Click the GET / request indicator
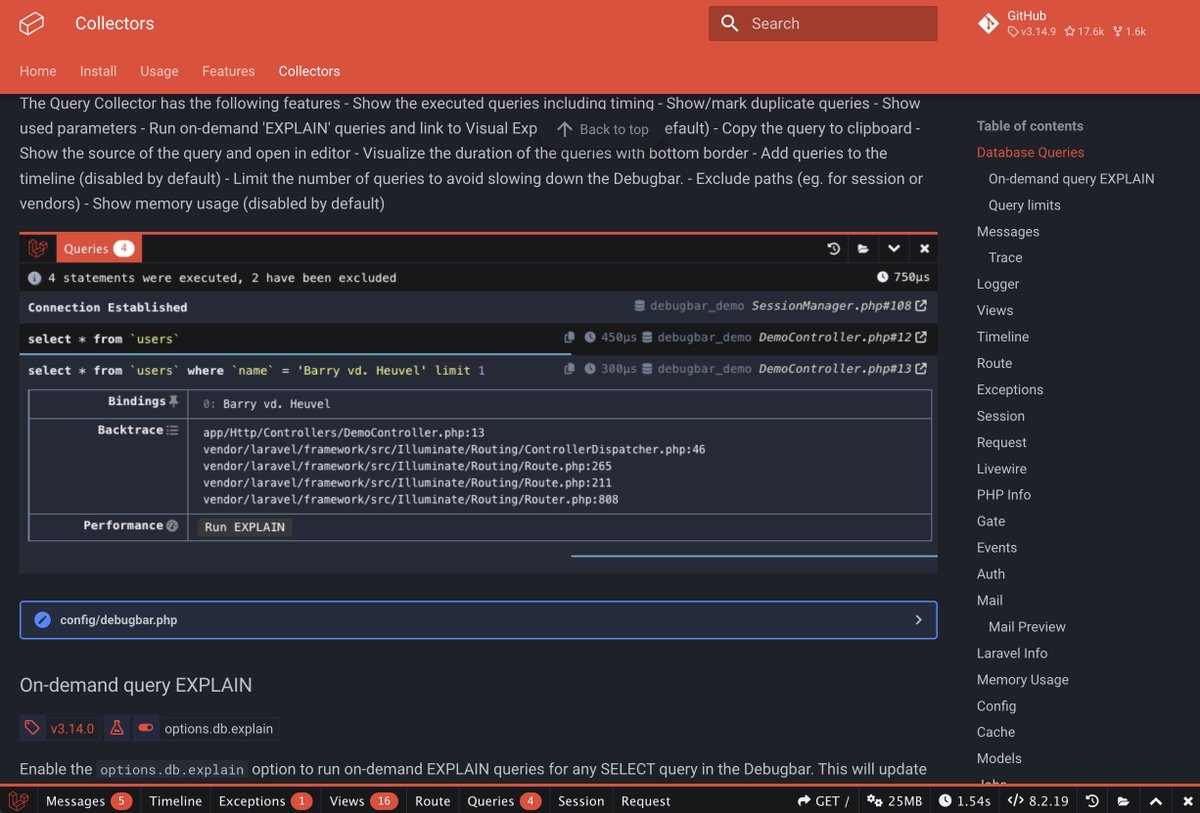The width and height of the screenshot is (1200, 813). (823, 801)
